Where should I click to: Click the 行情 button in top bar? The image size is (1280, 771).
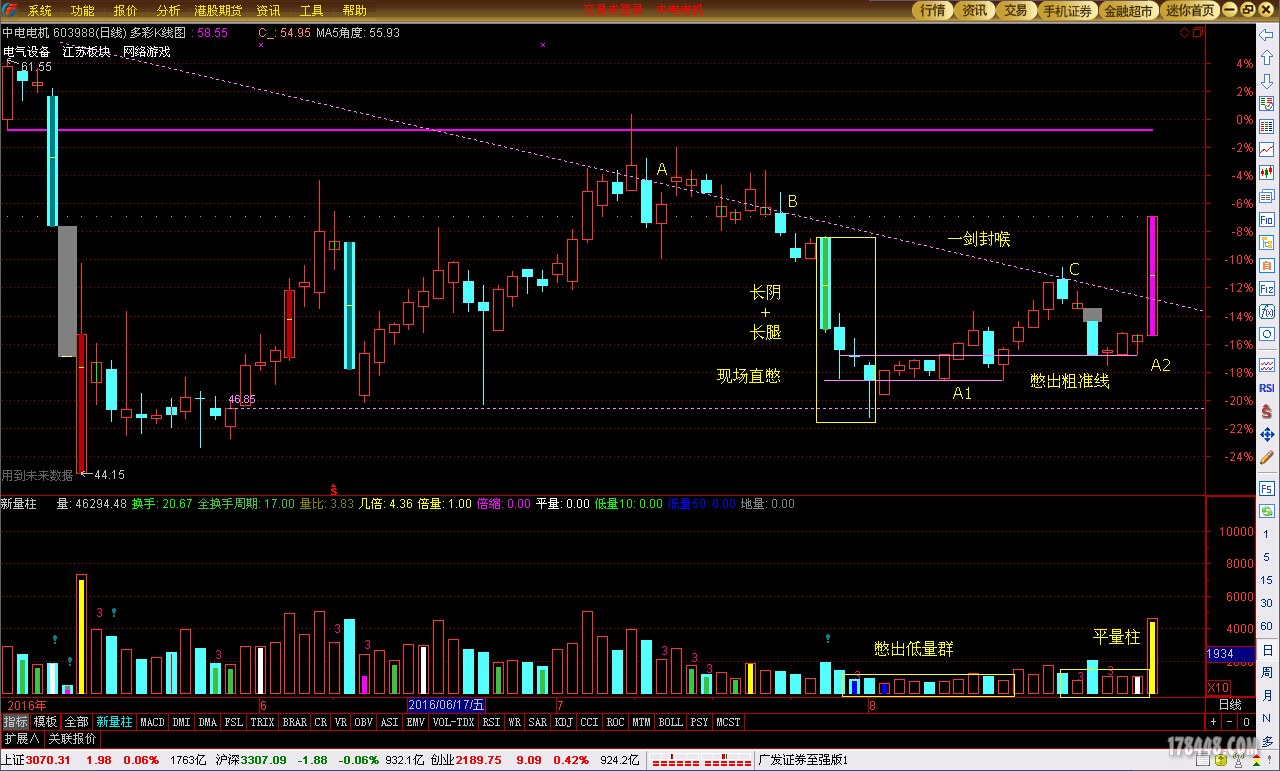933,10
